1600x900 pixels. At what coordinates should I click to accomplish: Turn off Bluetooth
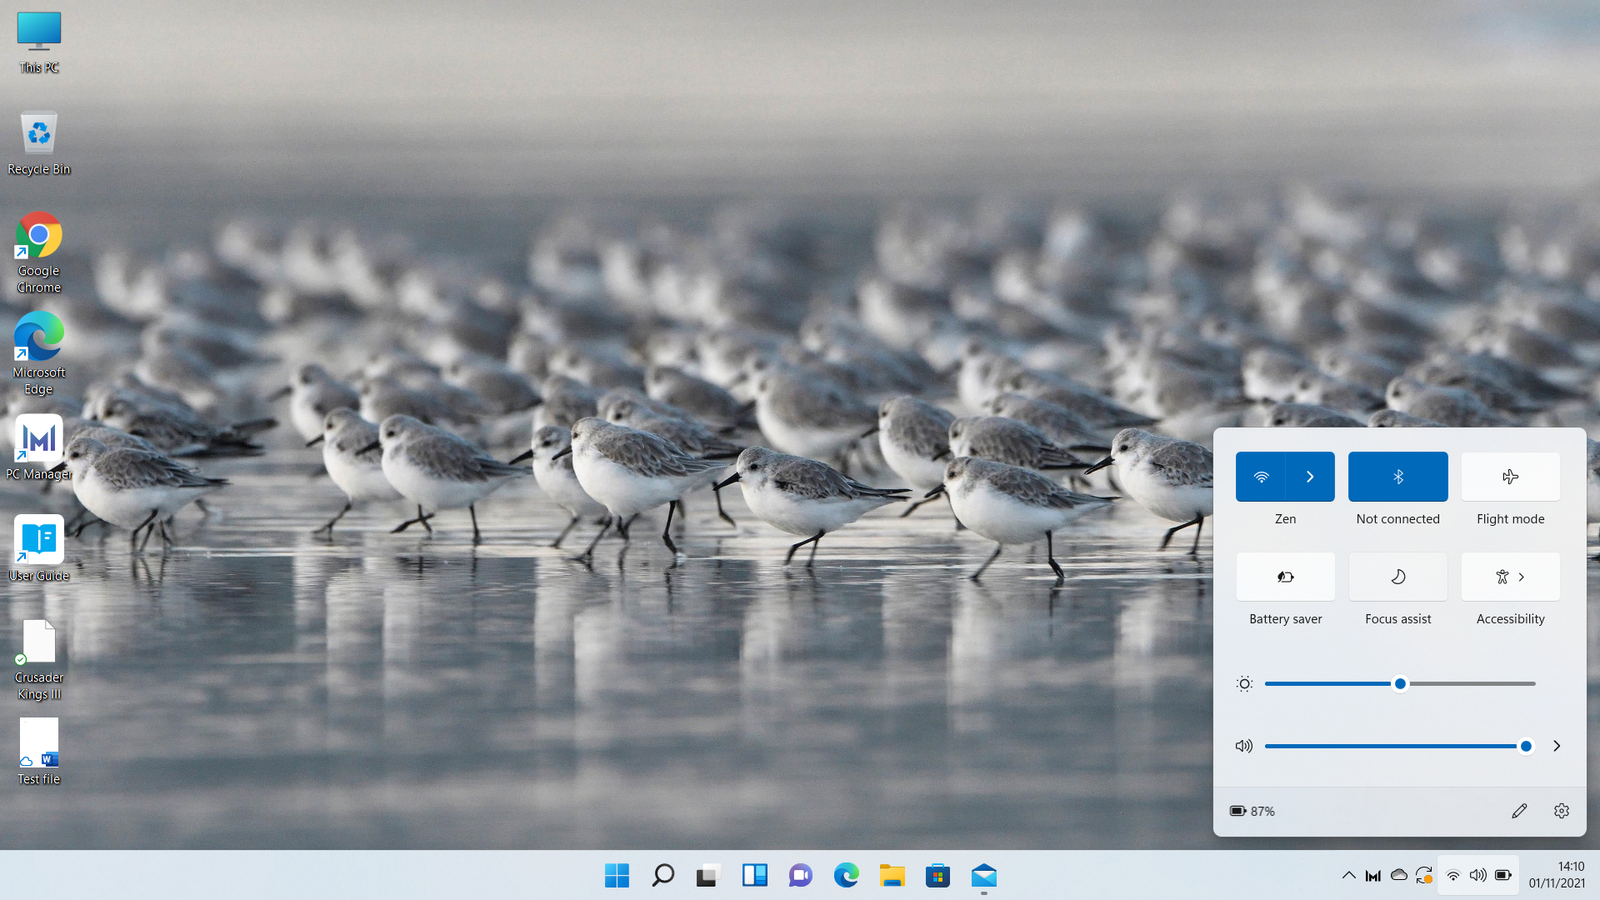1398,477
